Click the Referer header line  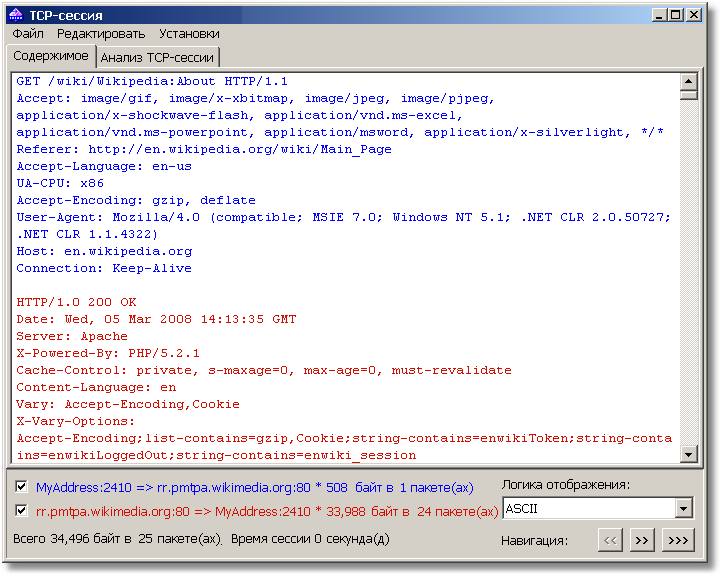pos(204,150)
